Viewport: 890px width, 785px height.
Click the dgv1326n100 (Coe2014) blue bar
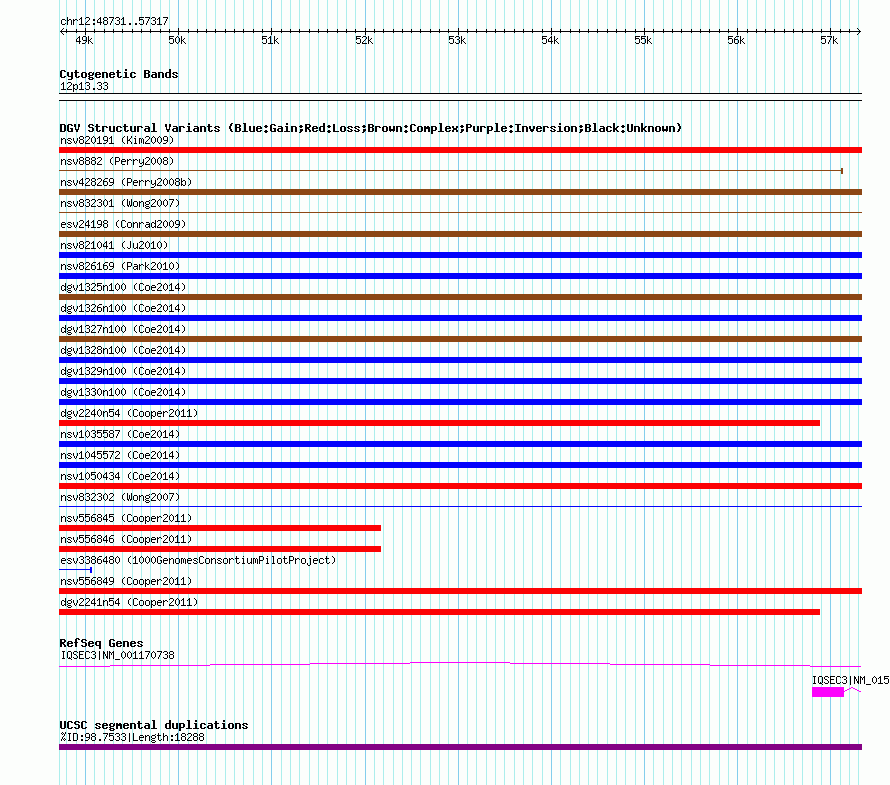coord(460,318)
